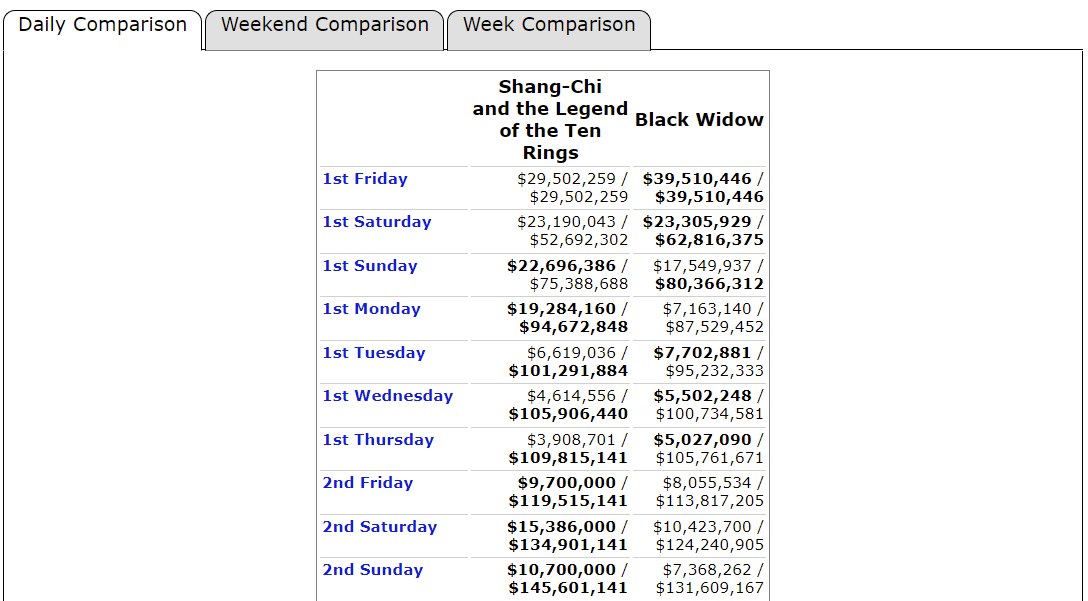
Task: Select the Daily Comparison tab
Action: 102,25
